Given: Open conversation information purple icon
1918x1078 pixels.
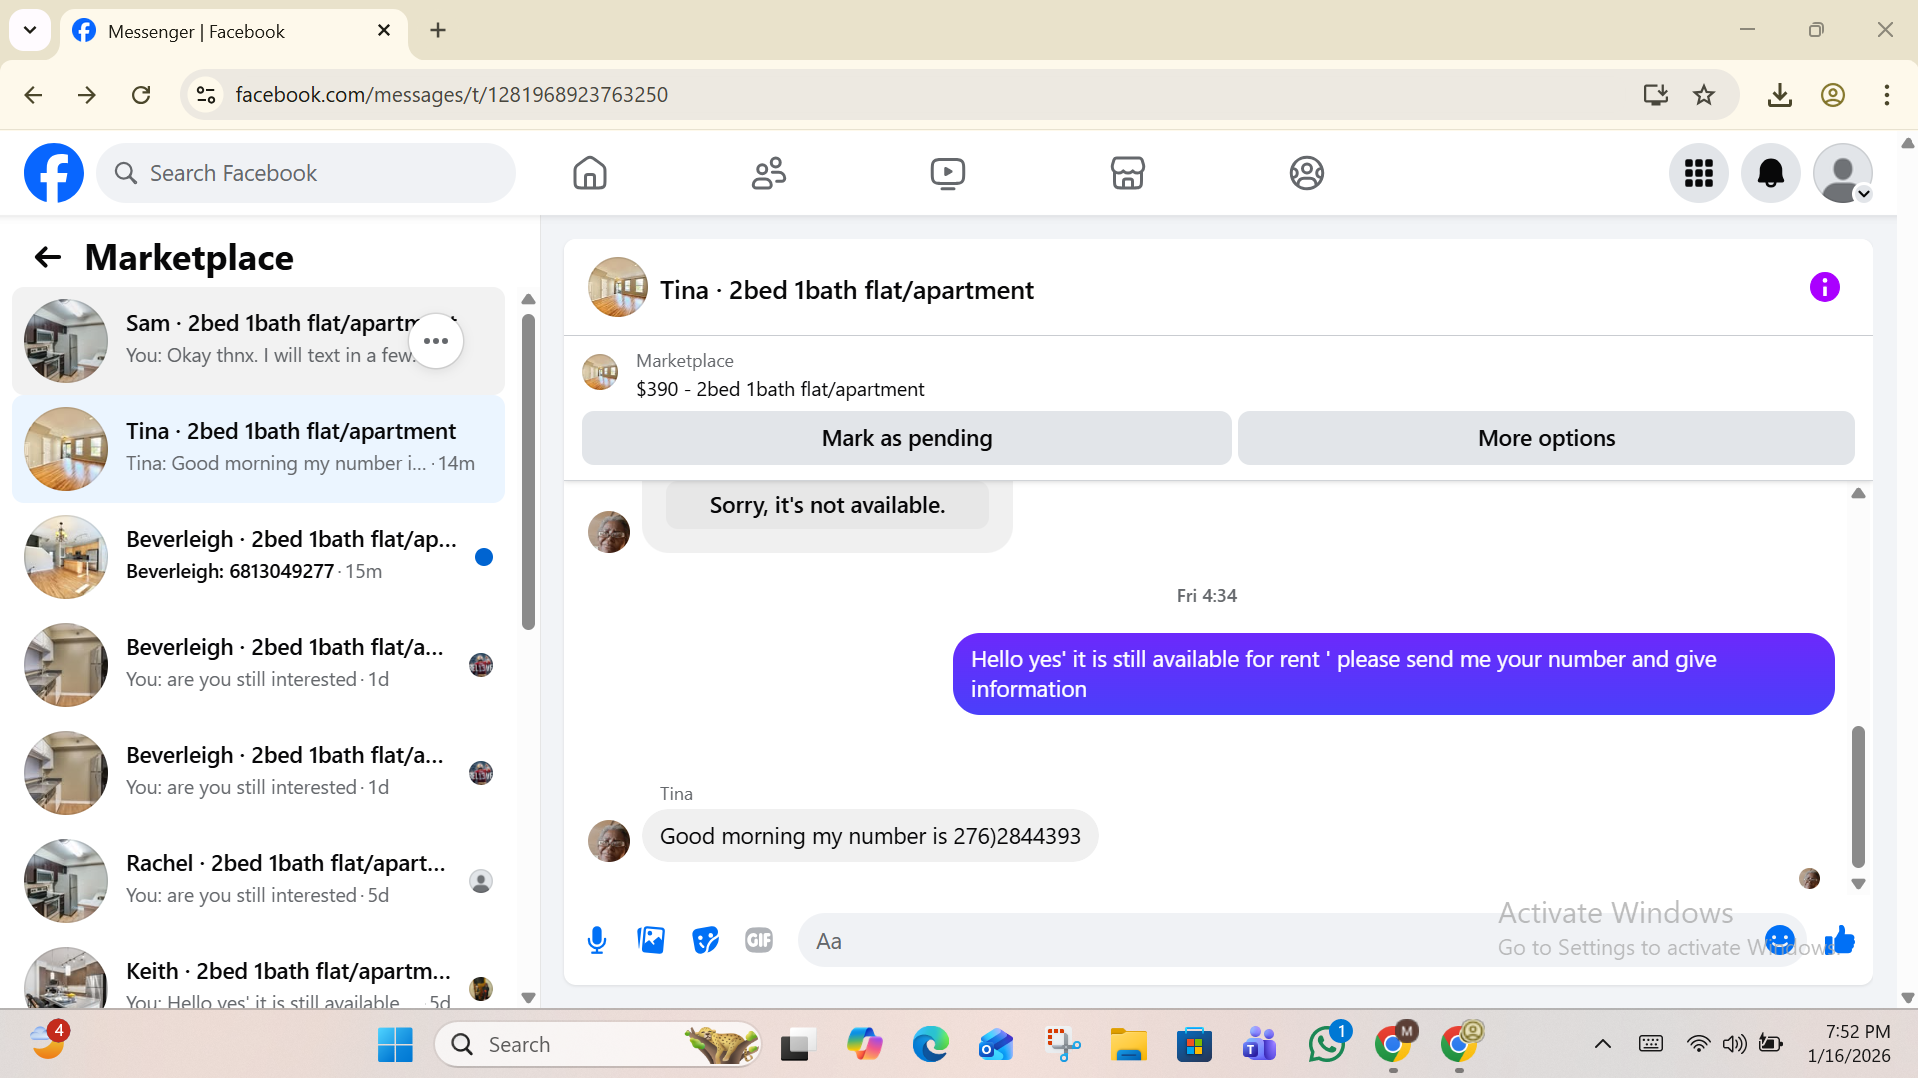Looking at the screenshot, I should (x=1824, y=288).
